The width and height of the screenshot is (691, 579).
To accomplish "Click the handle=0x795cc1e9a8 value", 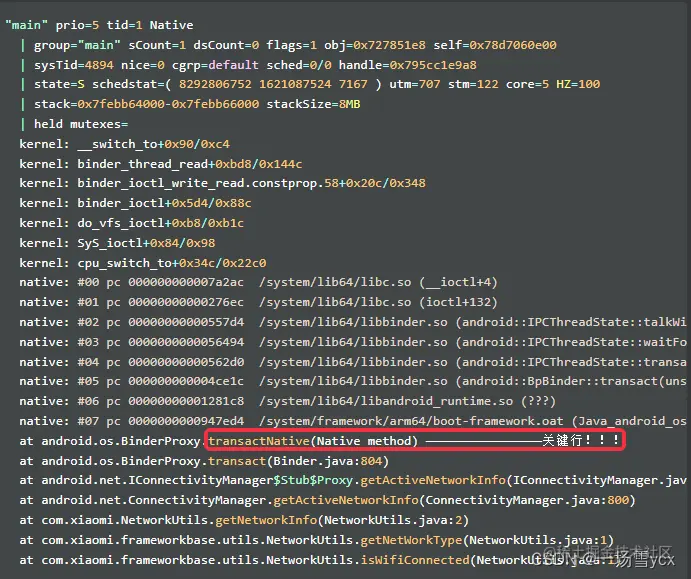I will pyautogui.click(x=408, y=65).
